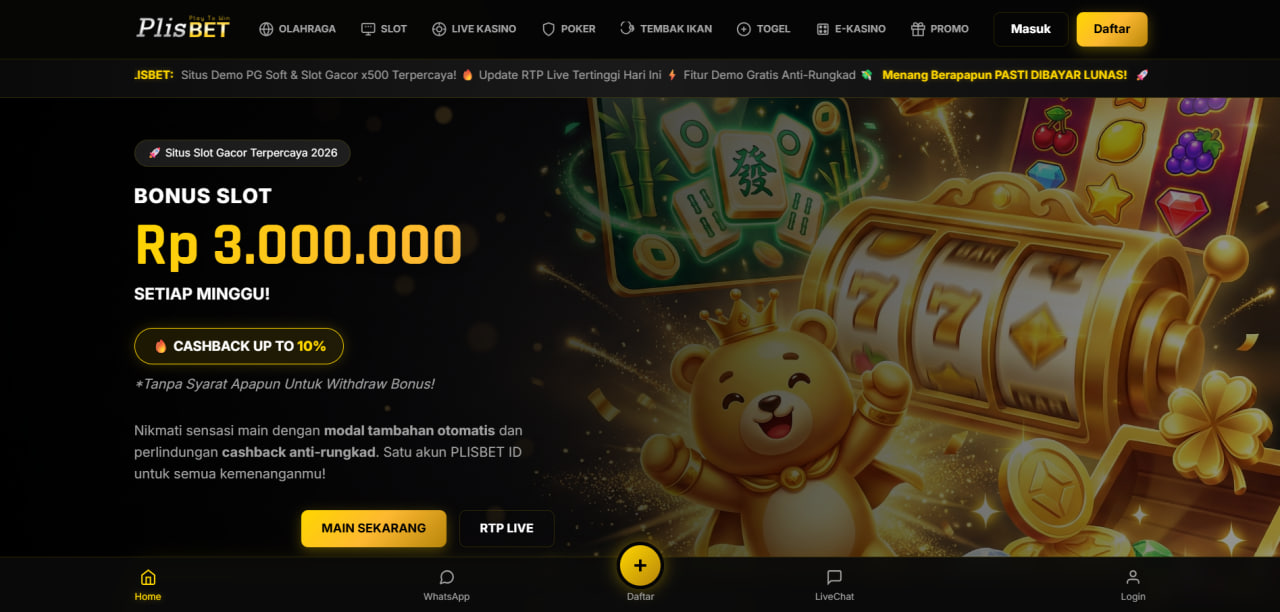Click the Login person icon
The width and height of the screenshot is (1280, 612).
(1133, 577)
